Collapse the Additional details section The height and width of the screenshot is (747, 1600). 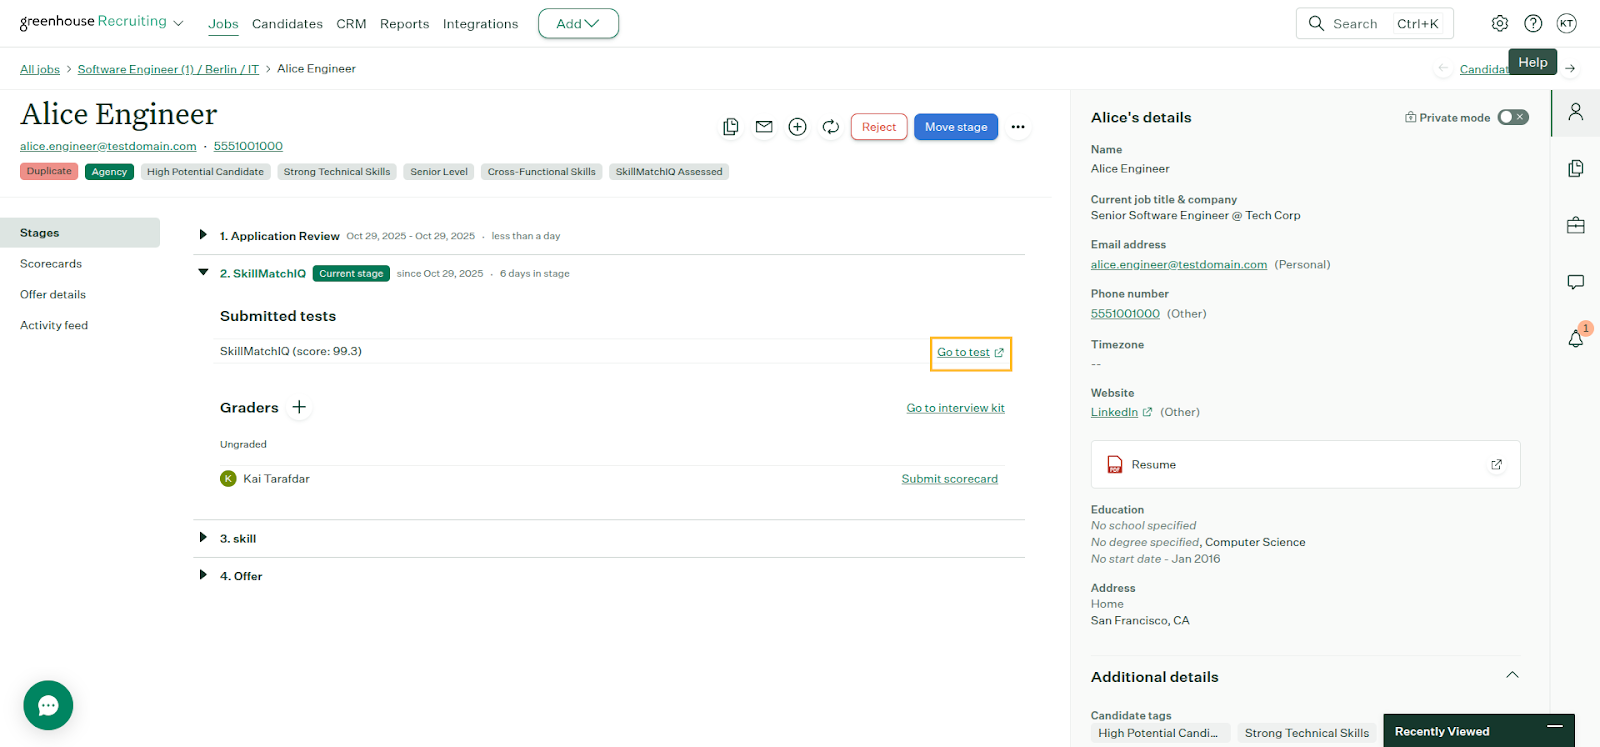tap(1512, 676)
